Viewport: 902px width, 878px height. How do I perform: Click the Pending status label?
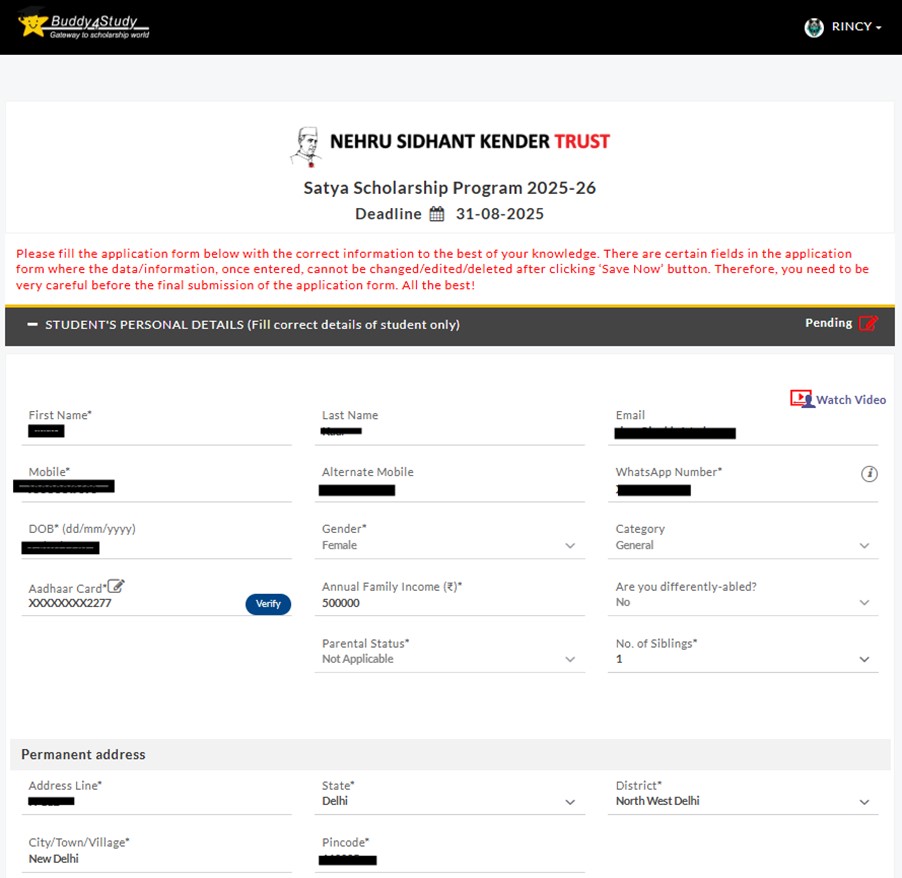pos(828,323)
